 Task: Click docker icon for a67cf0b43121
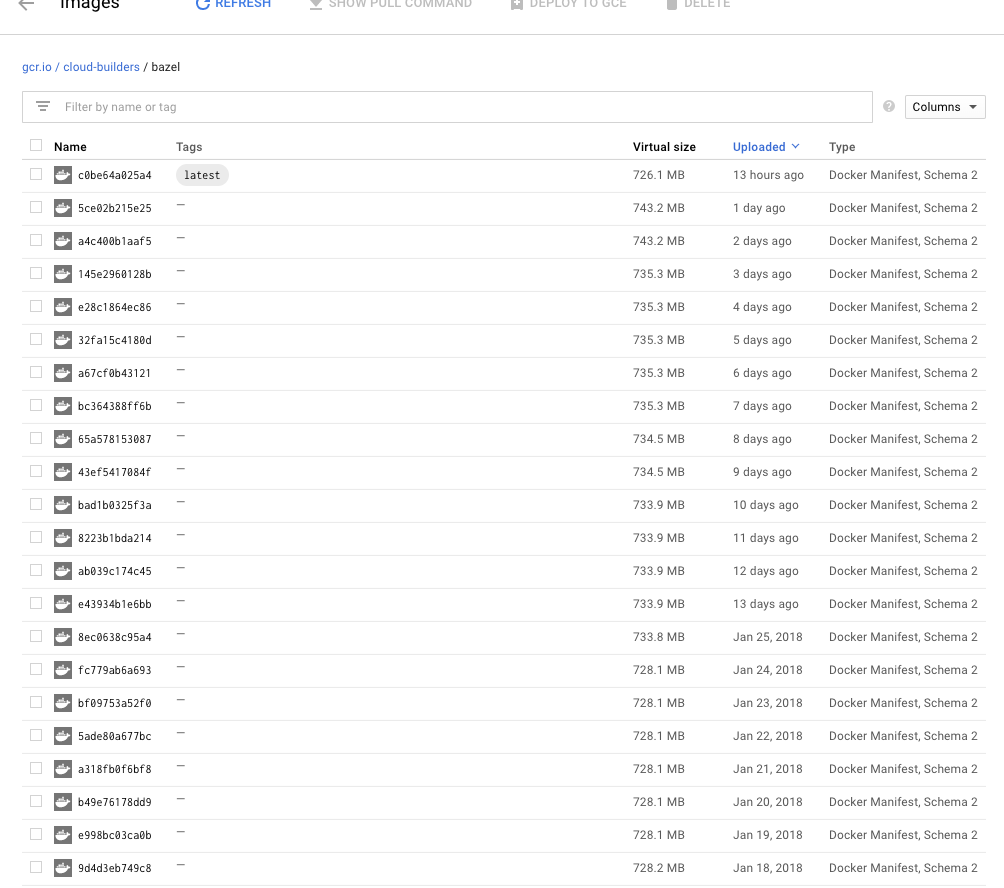click(63, 373)
